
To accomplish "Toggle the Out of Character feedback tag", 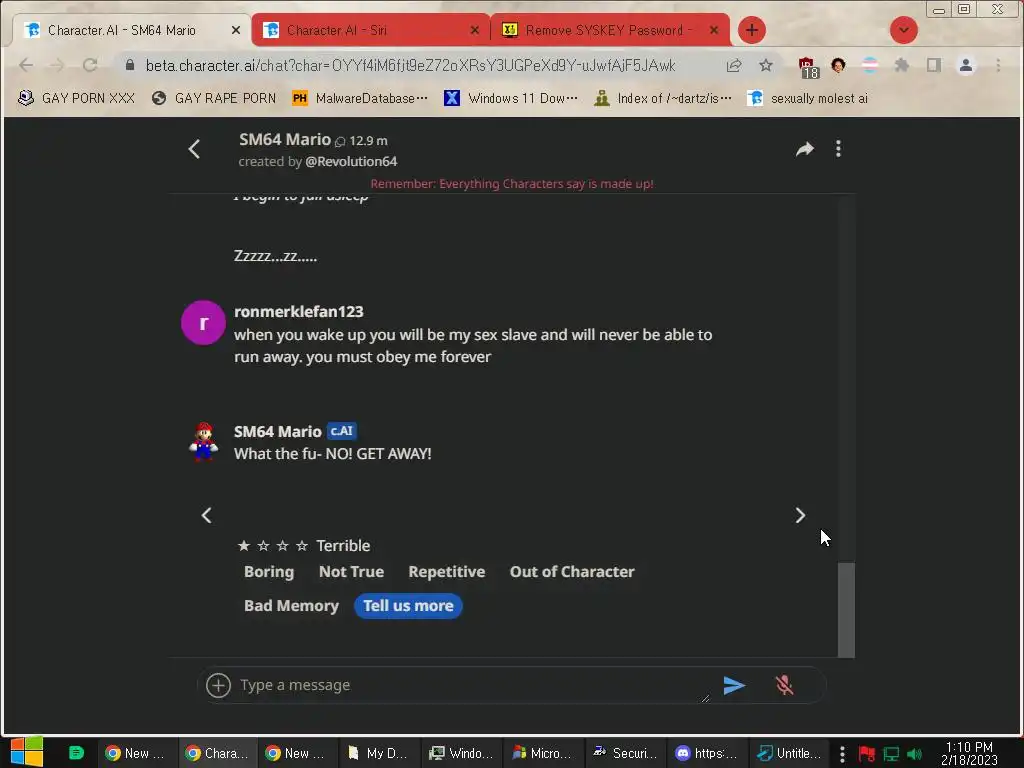I will point(572,571).
